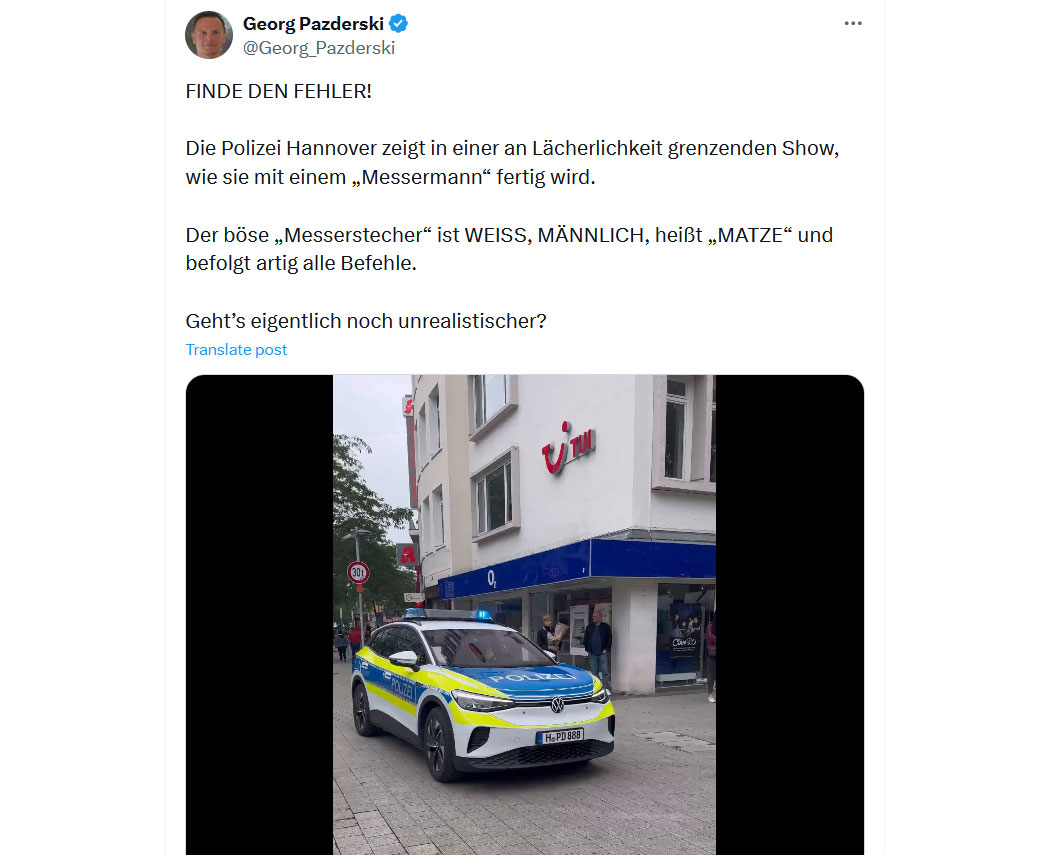The image size is (1050, 855).
Task: Click the O2 logo on blue storefront
Action: pos(492,578)
